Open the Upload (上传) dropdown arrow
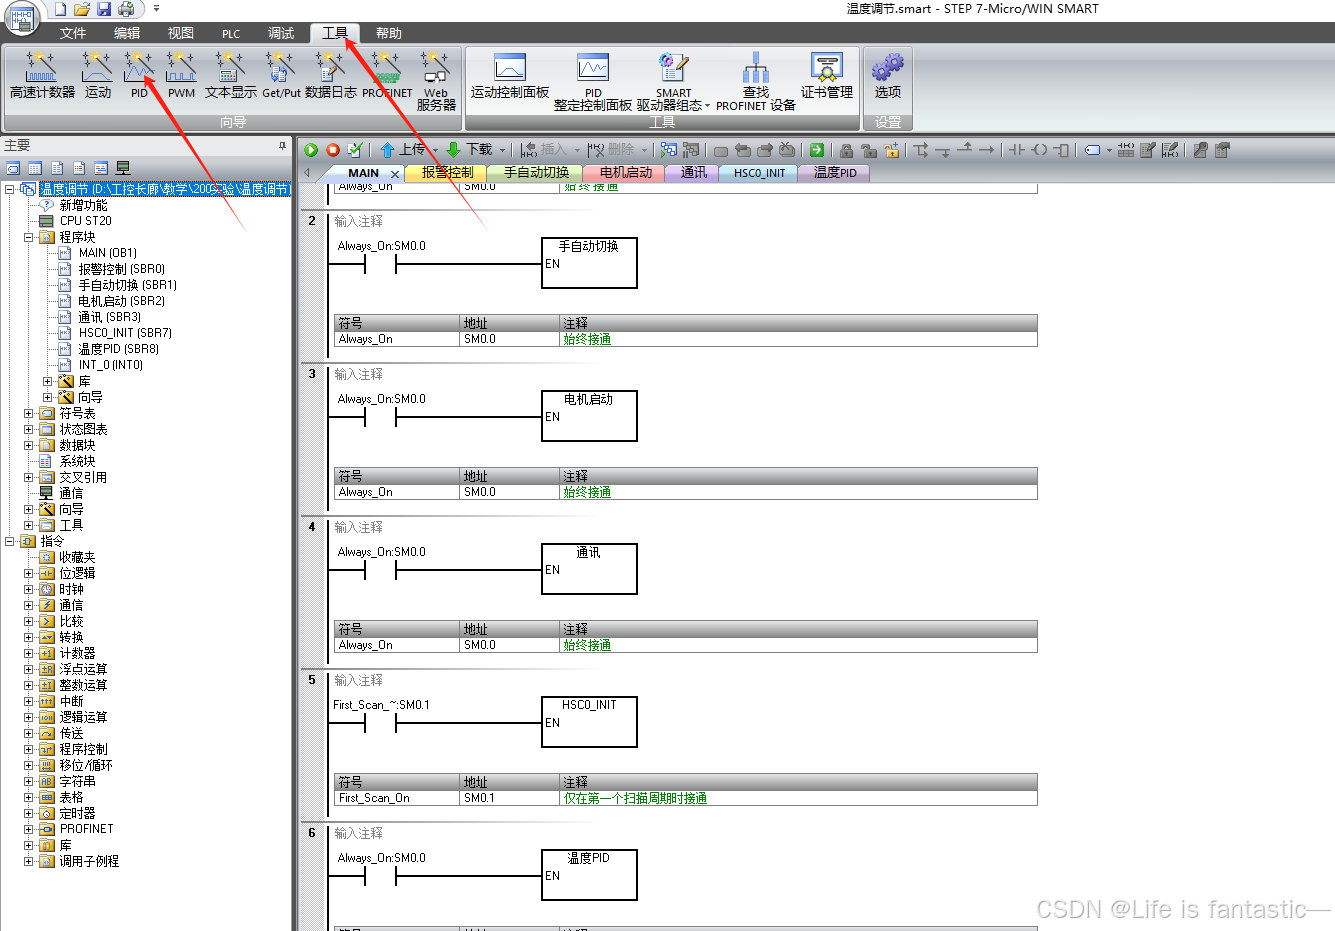This screenshot has width=1335, height=931. click(x=435, y=150)
